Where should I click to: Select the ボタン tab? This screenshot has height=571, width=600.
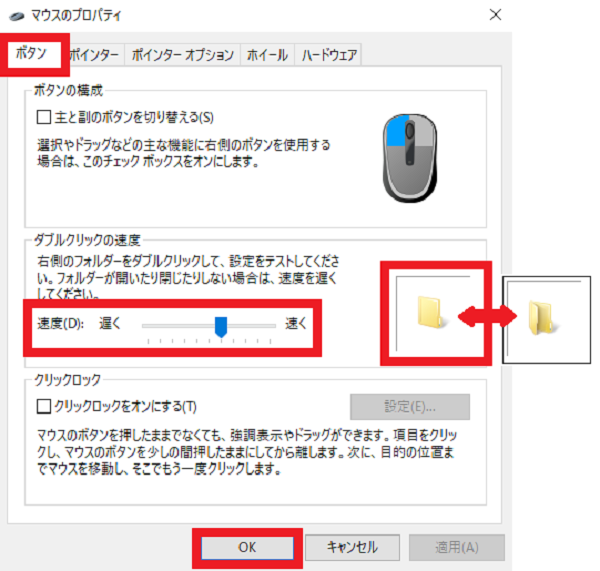[31, 53]
